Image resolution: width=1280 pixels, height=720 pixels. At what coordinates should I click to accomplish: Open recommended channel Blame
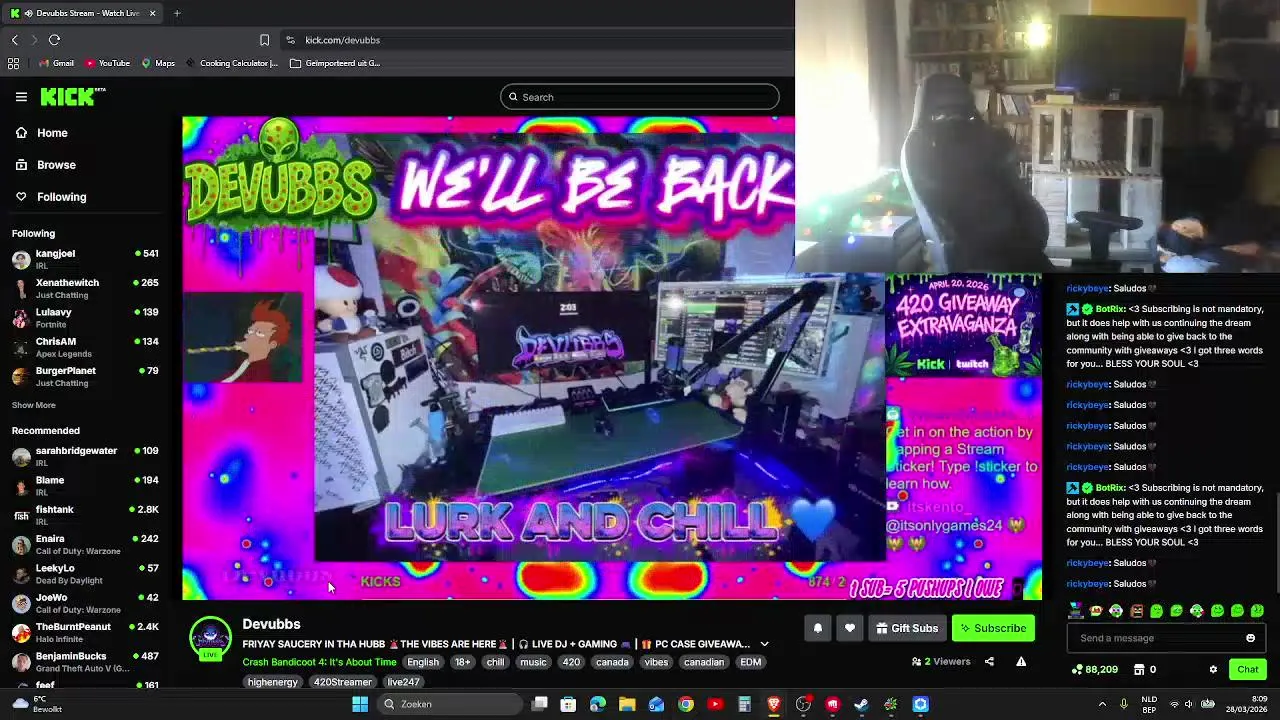point(86,486)
